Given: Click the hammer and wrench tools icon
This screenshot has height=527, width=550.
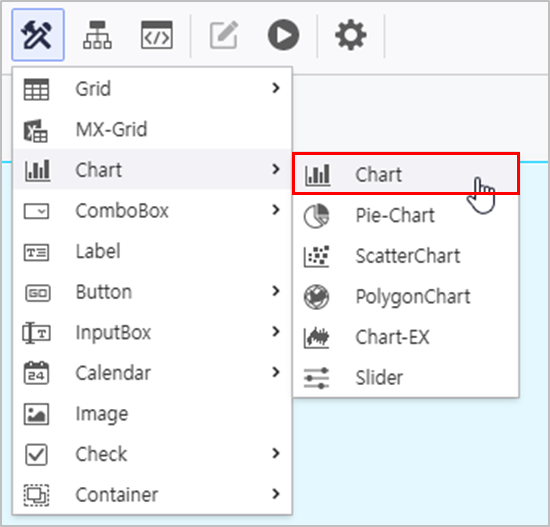Looking at the screenshot, I should [38, 35].
